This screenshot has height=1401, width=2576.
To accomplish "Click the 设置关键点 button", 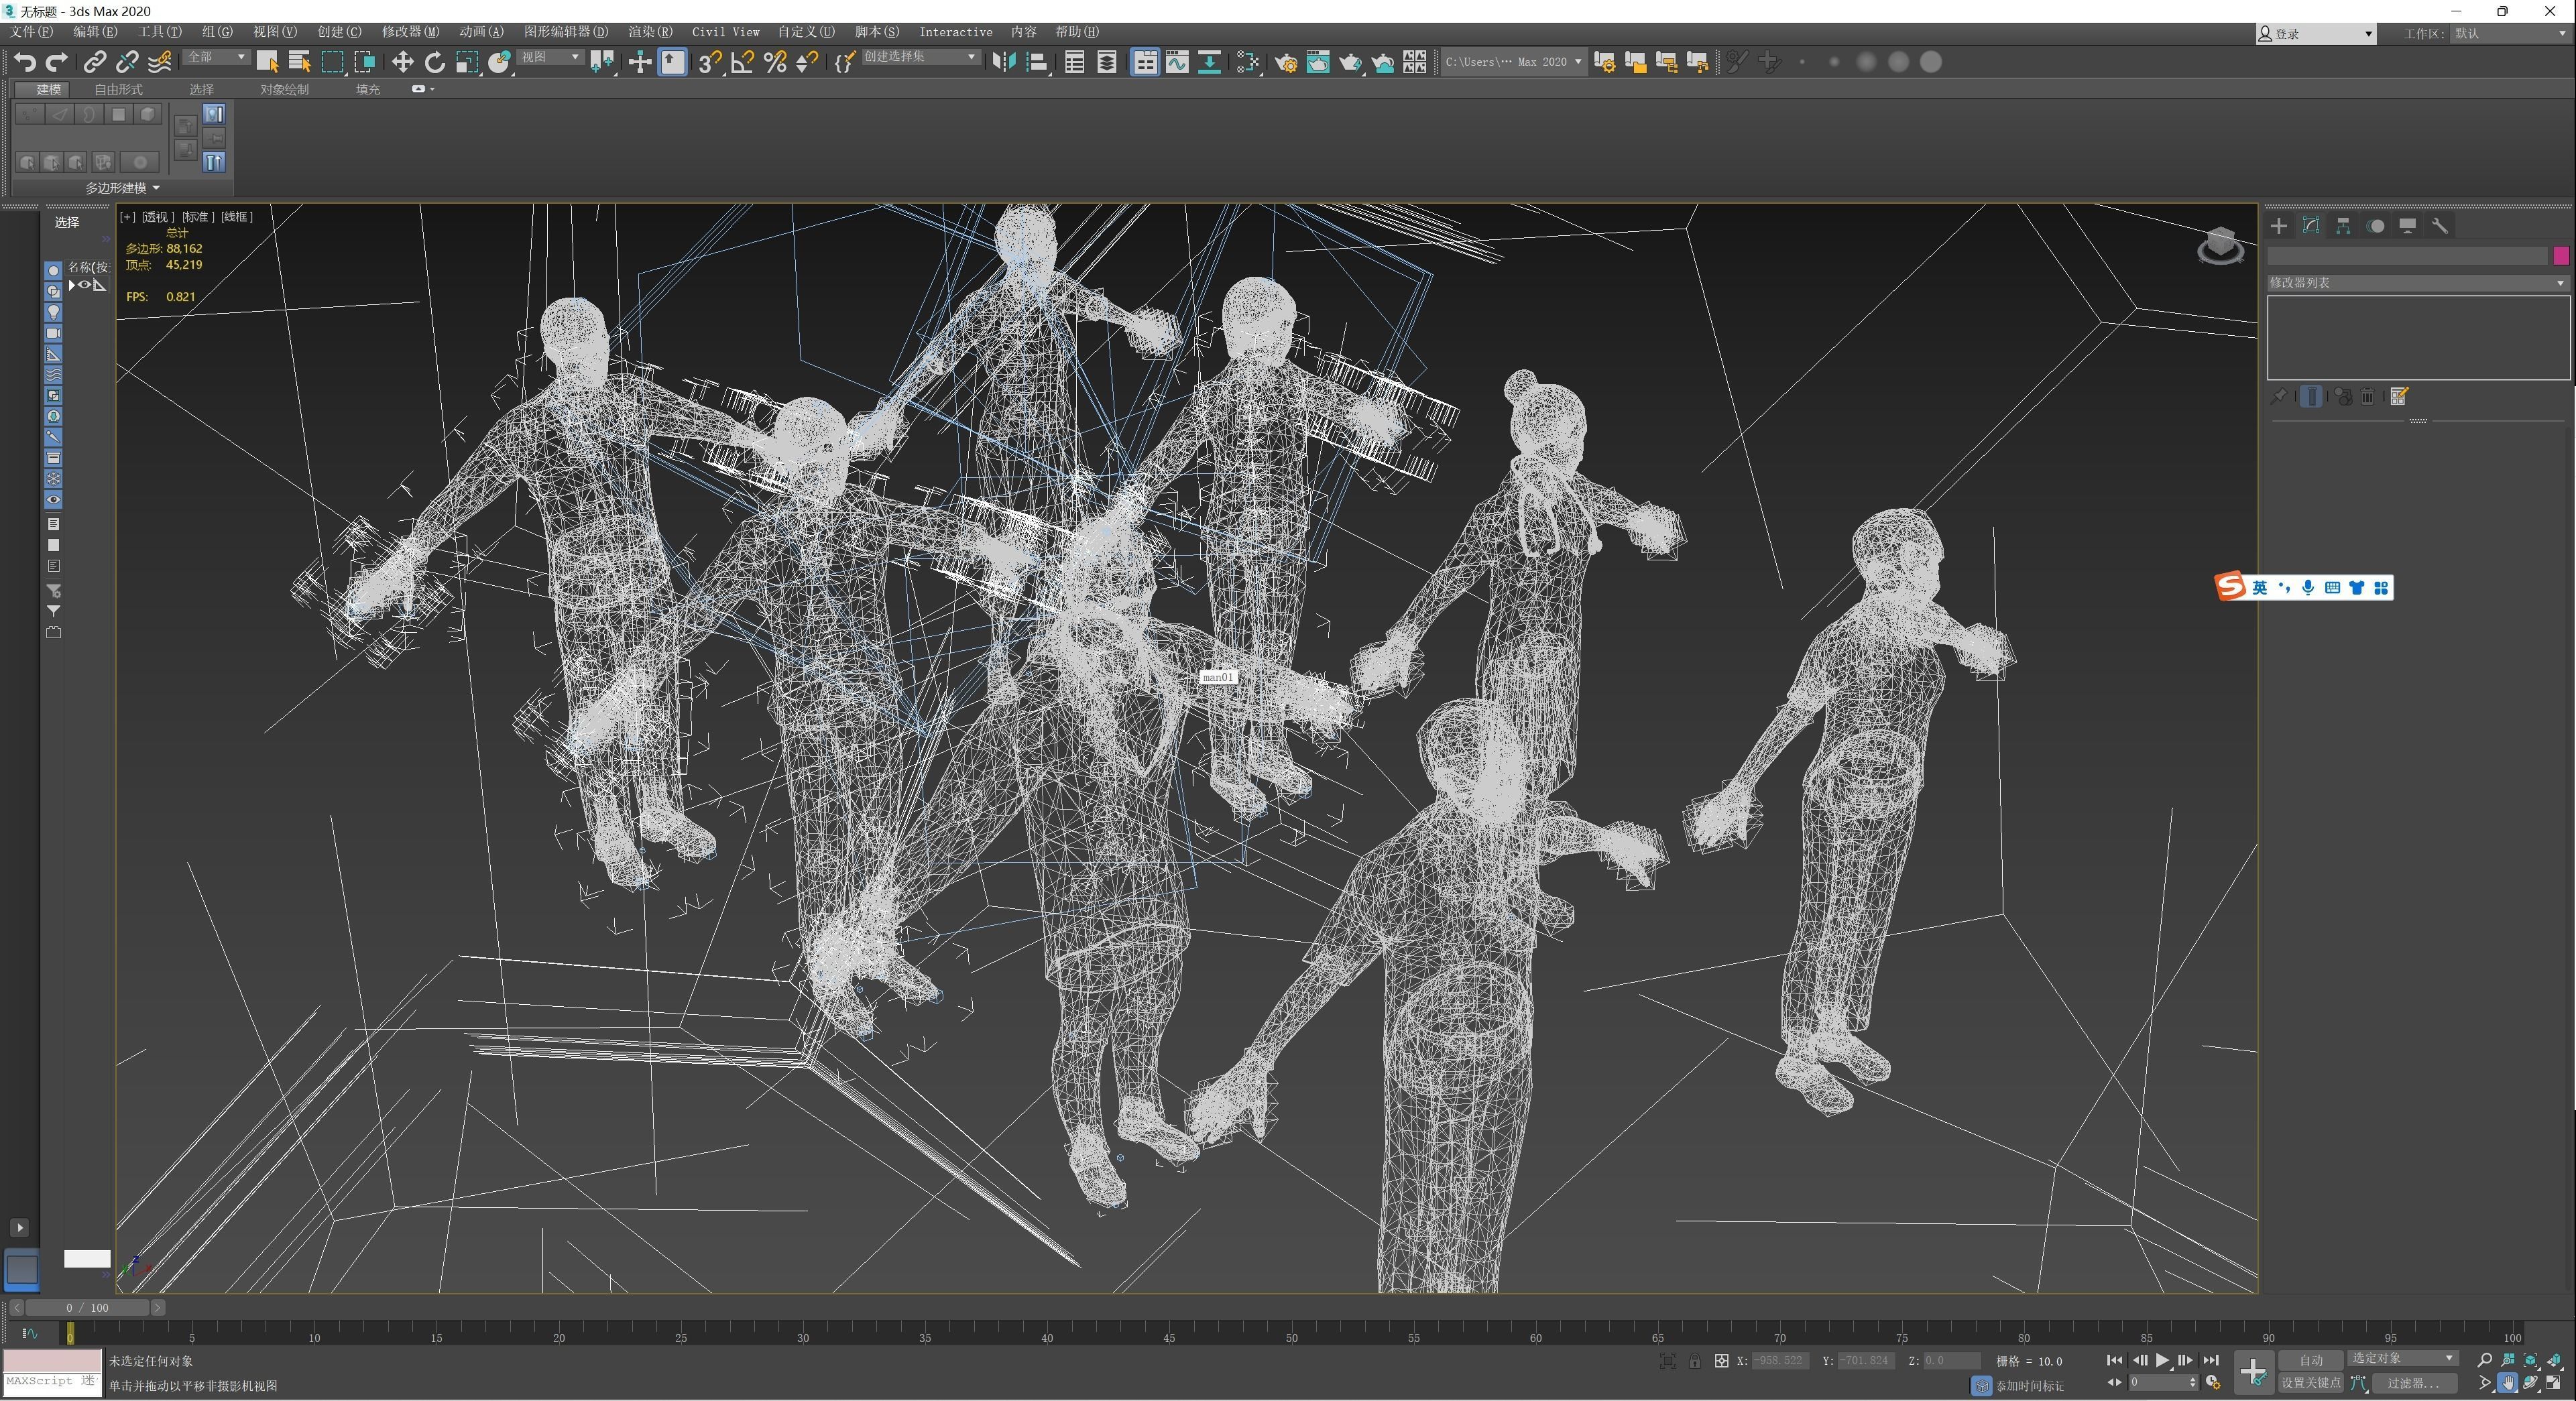I will tap(2310, 1383).
